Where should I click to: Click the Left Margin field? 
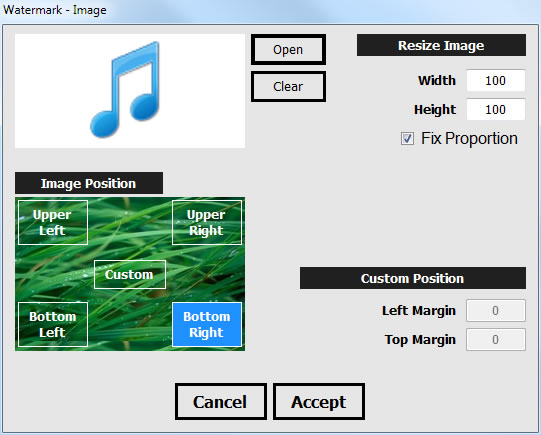click(495, 310)
